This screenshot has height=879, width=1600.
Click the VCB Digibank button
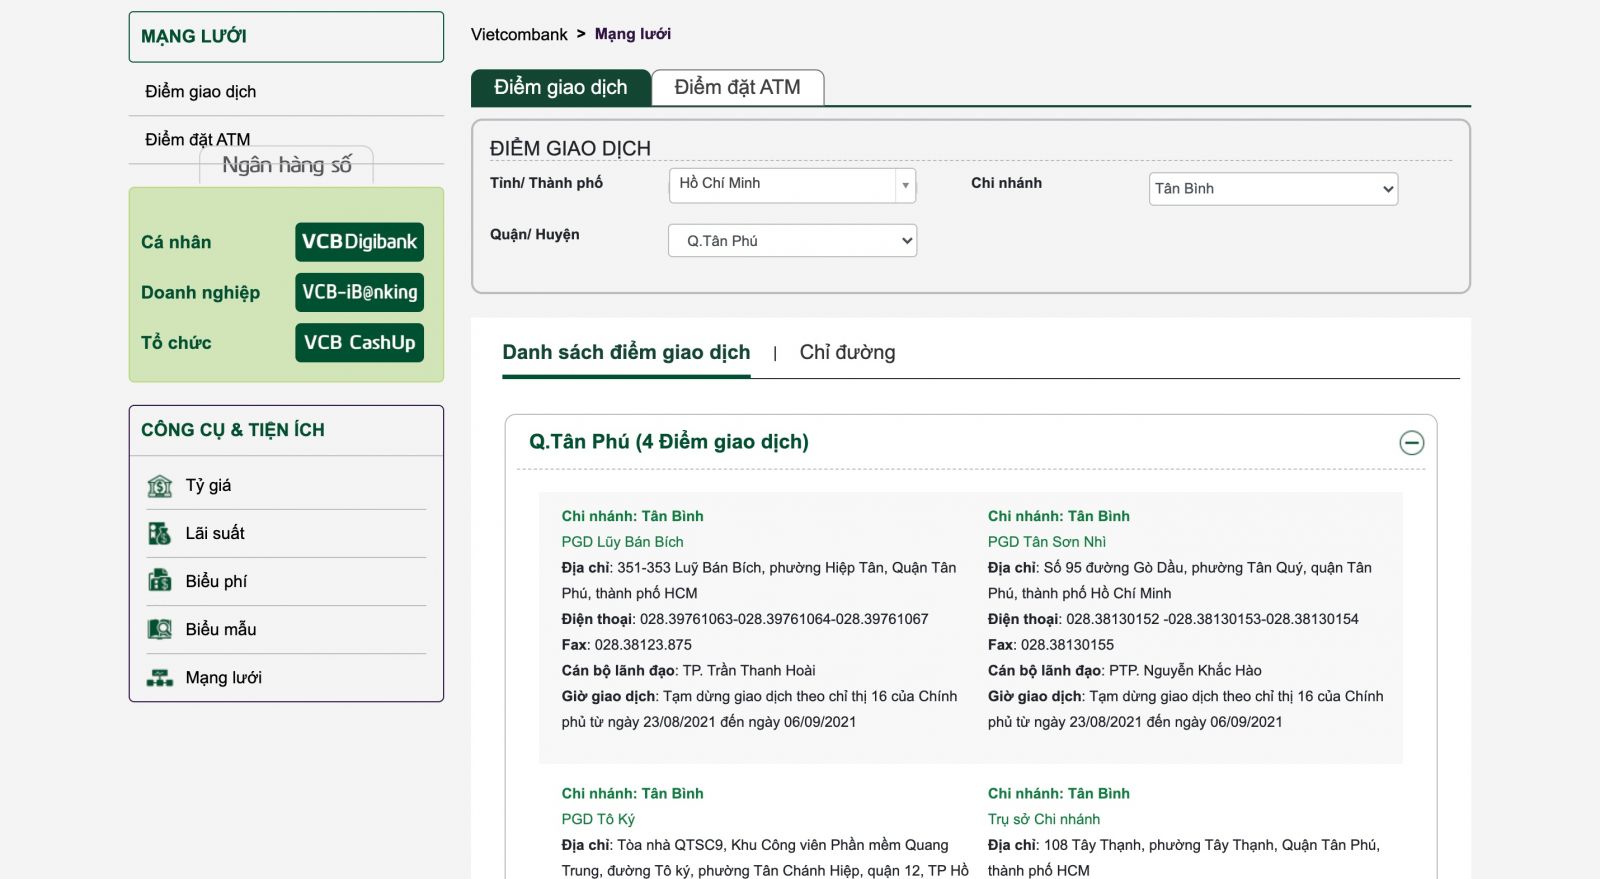[360, 242]
